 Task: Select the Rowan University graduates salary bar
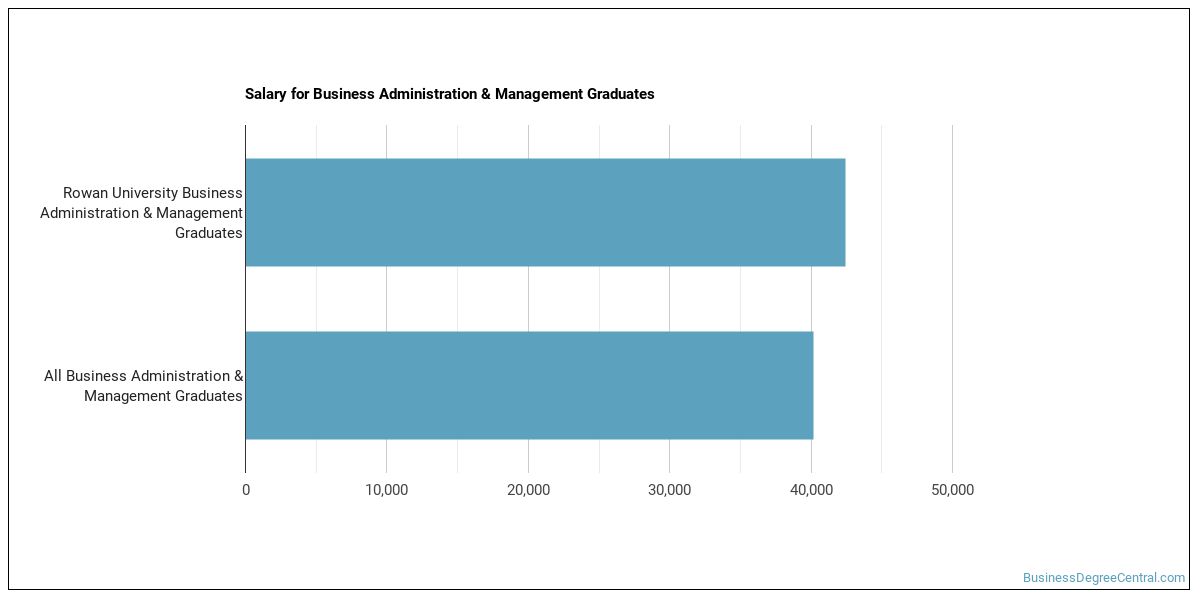pyautogui.click(x=545, y=212)
